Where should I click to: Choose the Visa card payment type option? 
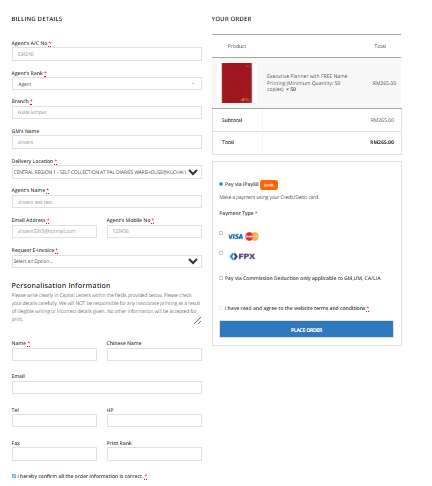pyautogui.click(x=221, y=233)
